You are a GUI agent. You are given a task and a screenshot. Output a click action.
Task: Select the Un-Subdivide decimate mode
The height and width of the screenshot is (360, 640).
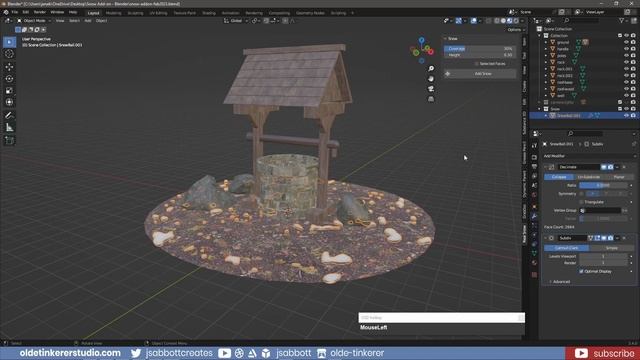click(x=589, y=177)
